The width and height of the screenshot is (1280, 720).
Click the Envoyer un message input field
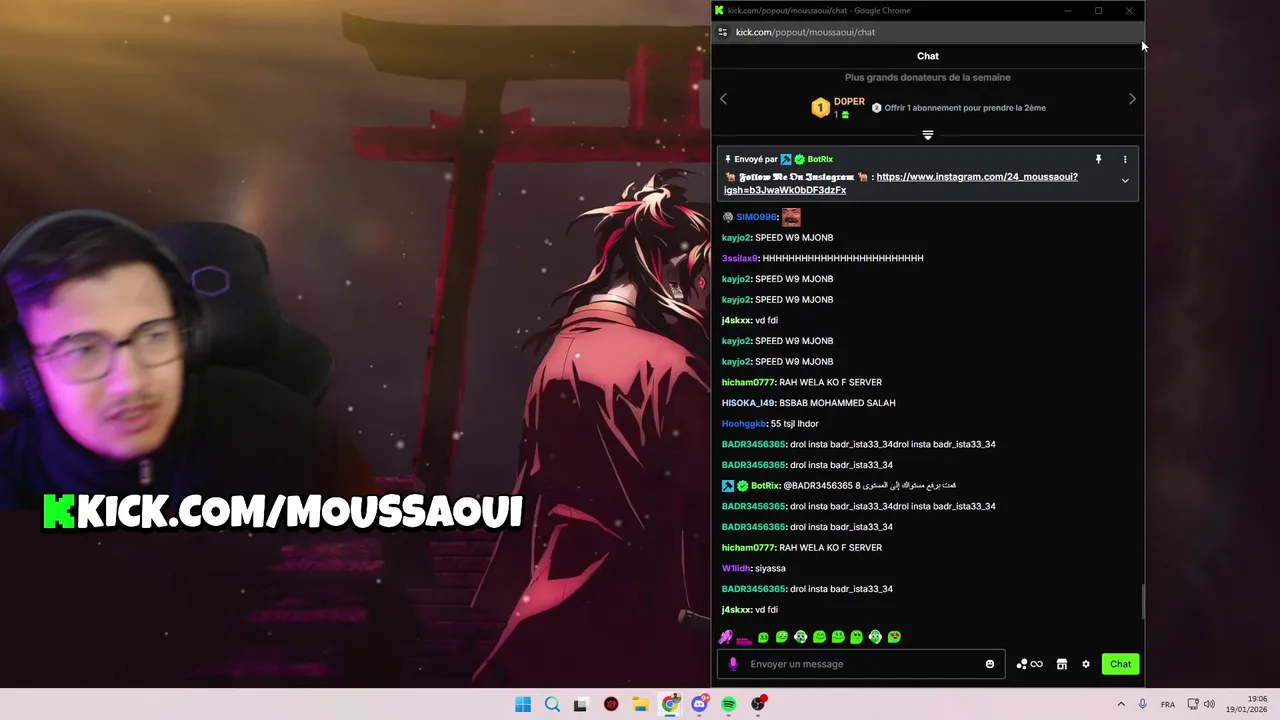coord(861,664)
